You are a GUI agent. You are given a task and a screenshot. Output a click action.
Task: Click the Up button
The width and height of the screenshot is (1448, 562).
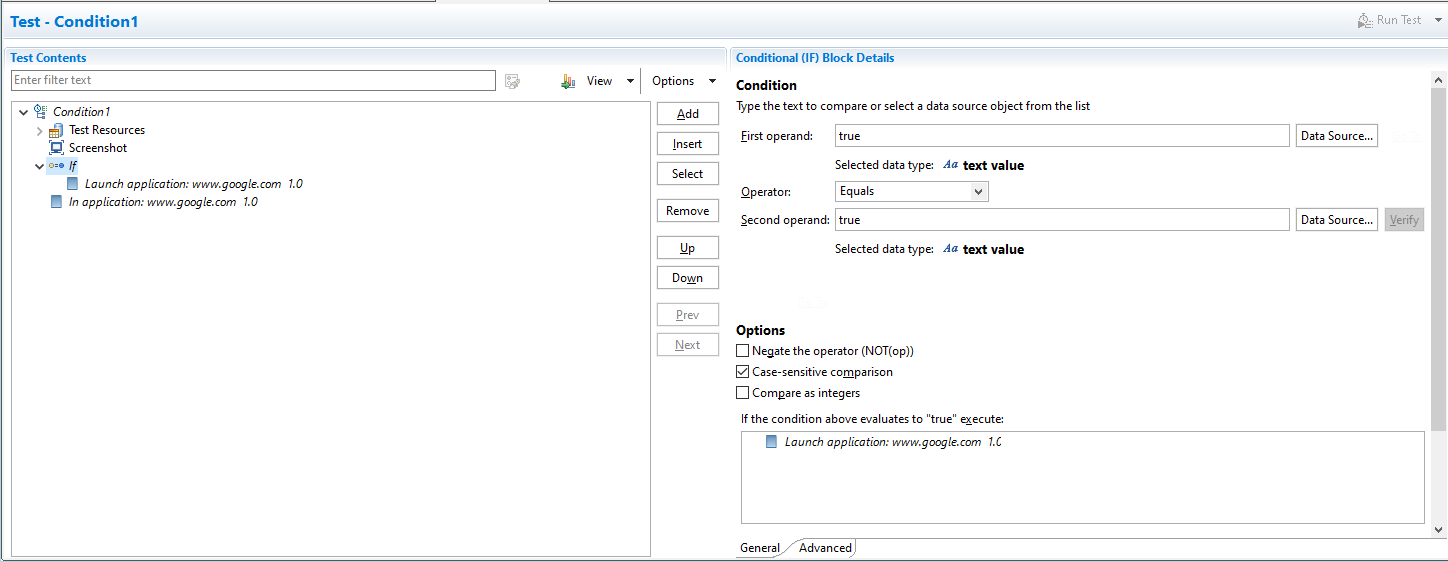(688, 248)
